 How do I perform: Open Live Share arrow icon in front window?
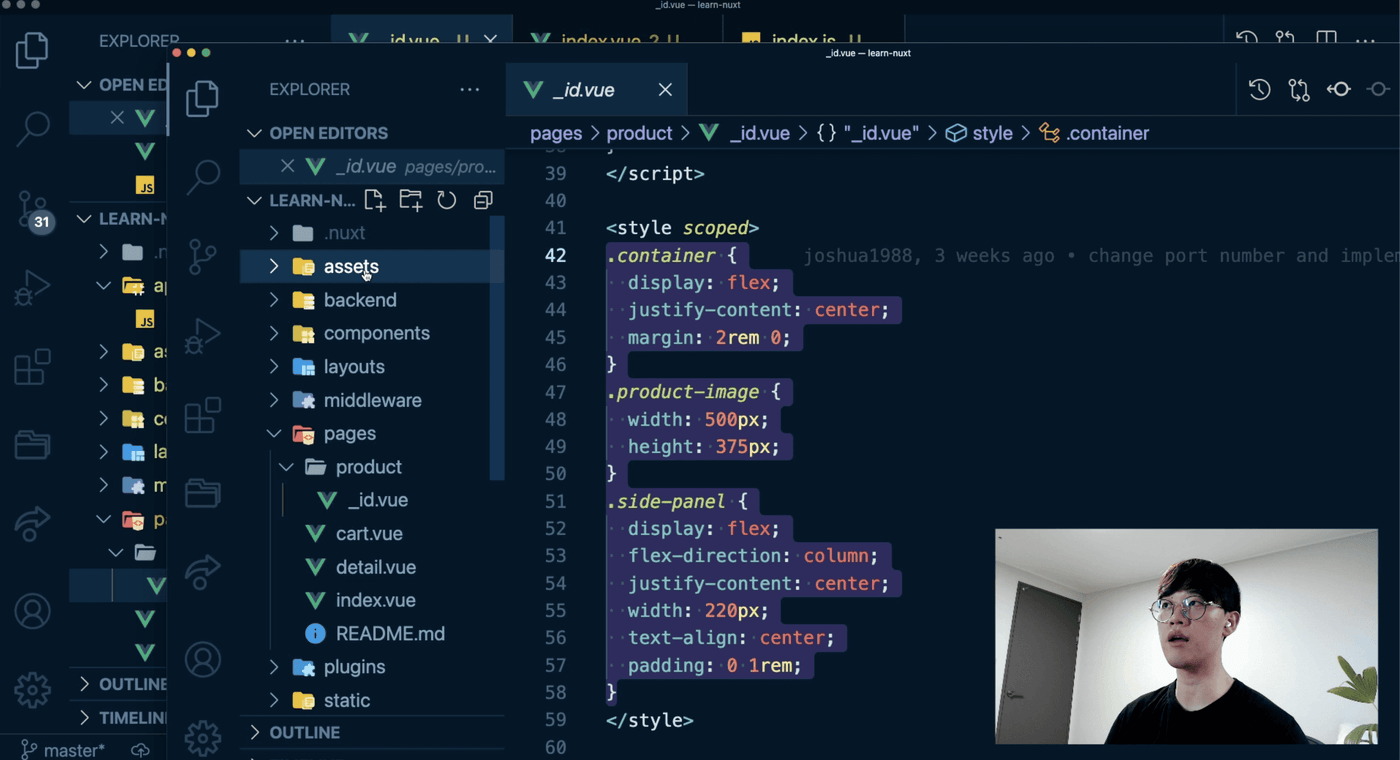point(203,571)
